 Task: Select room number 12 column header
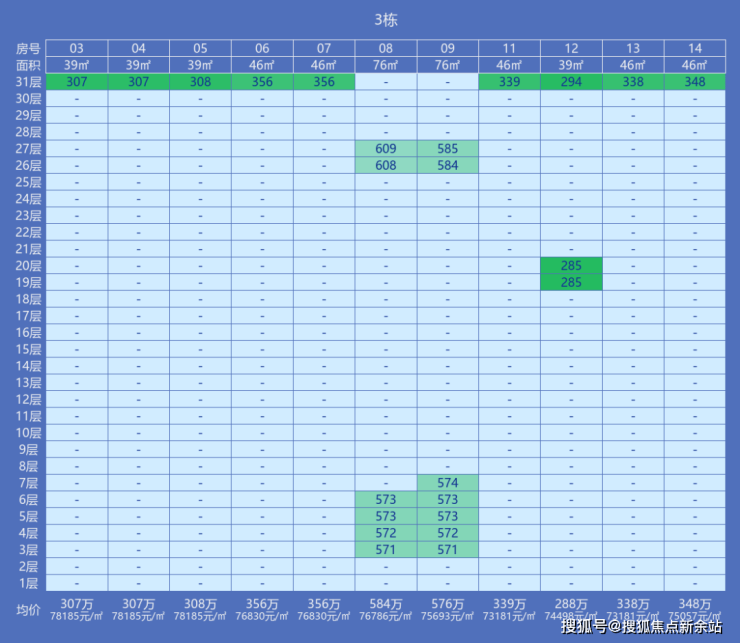[571, 48]
